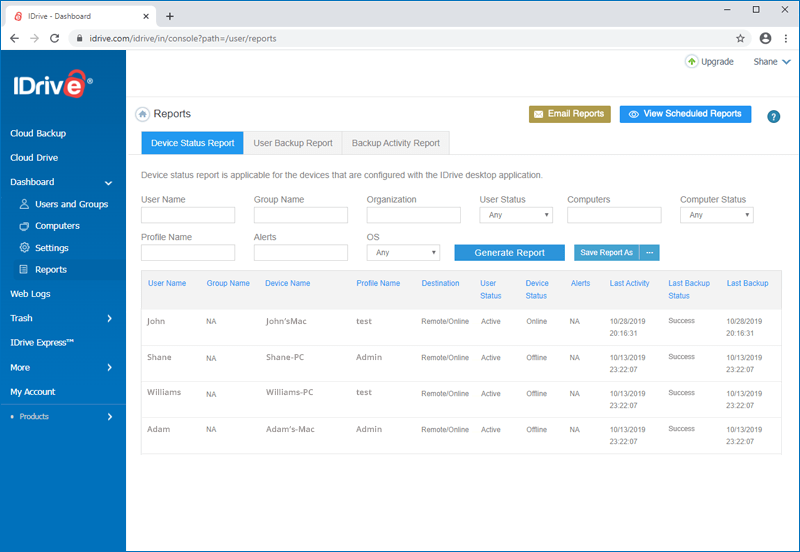Reload the page with refresh icon
The height and width of the screenshot is (552, 800).
55,38
